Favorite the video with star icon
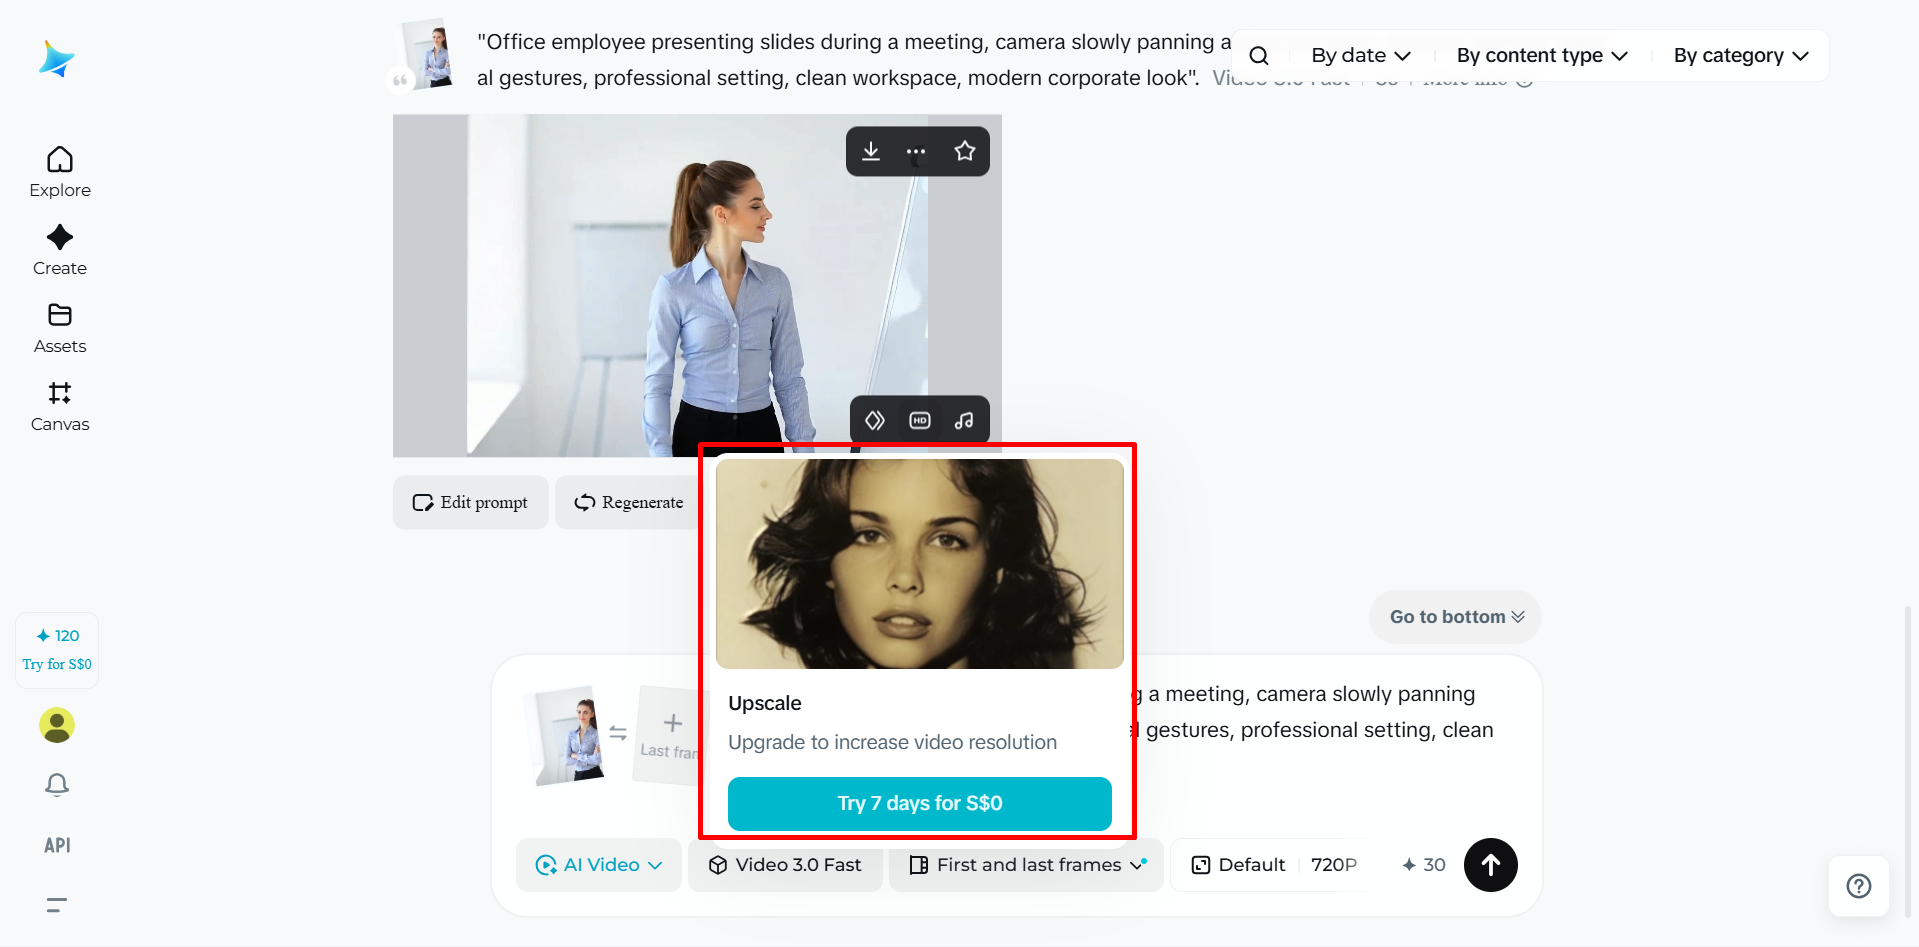 pyautogui.click(x=964, y=151)
